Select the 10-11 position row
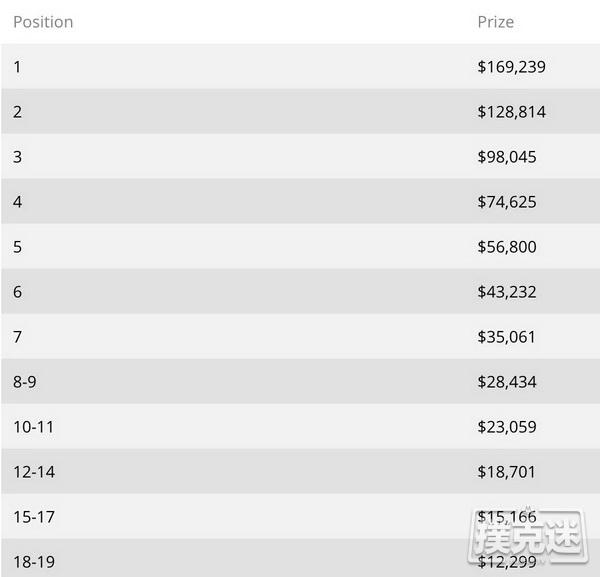Viewport: 600px width, 577px height. click(300, 426)
